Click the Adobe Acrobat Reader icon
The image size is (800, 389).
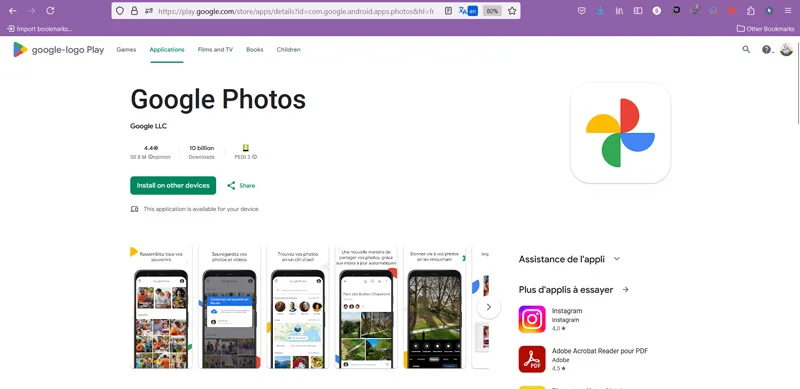[x=532, y=359]
